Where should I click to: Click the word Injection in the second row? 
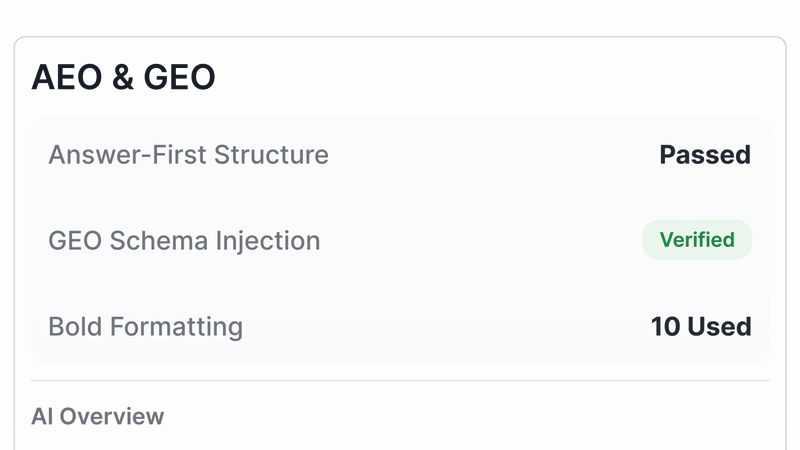271,241
